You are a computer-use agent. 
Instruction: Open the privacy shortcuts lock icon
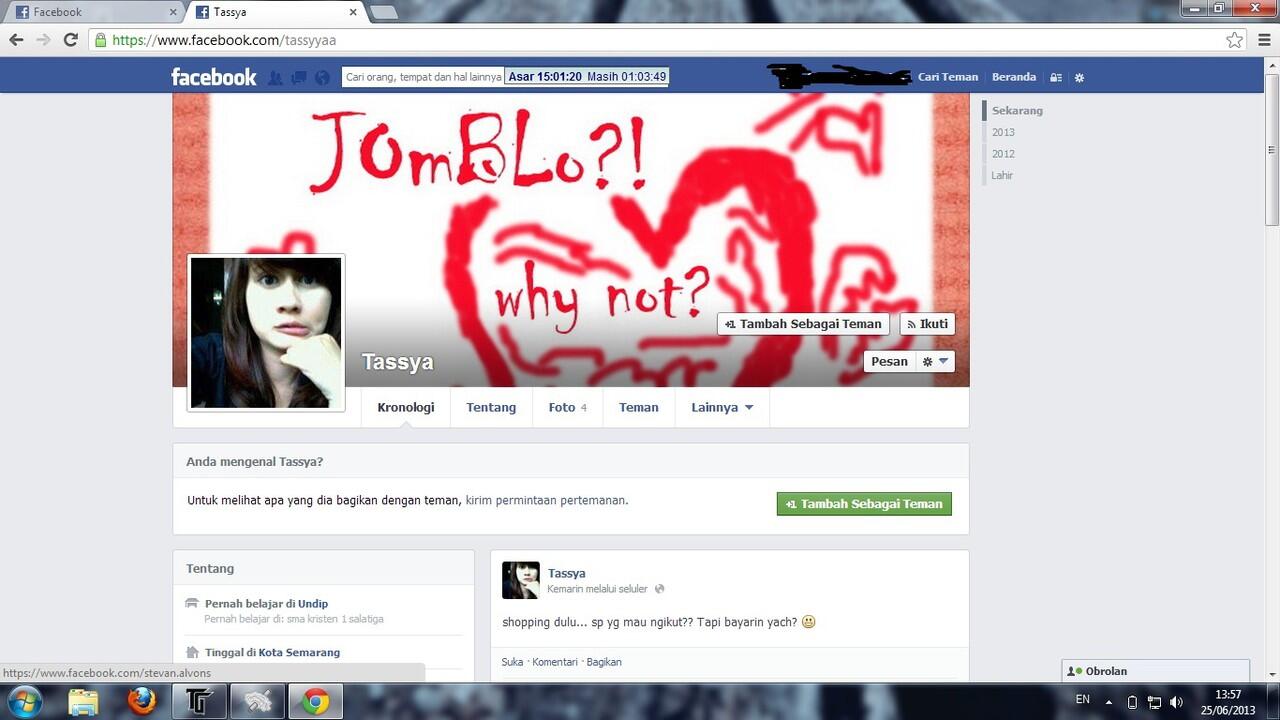[1056, 77]
